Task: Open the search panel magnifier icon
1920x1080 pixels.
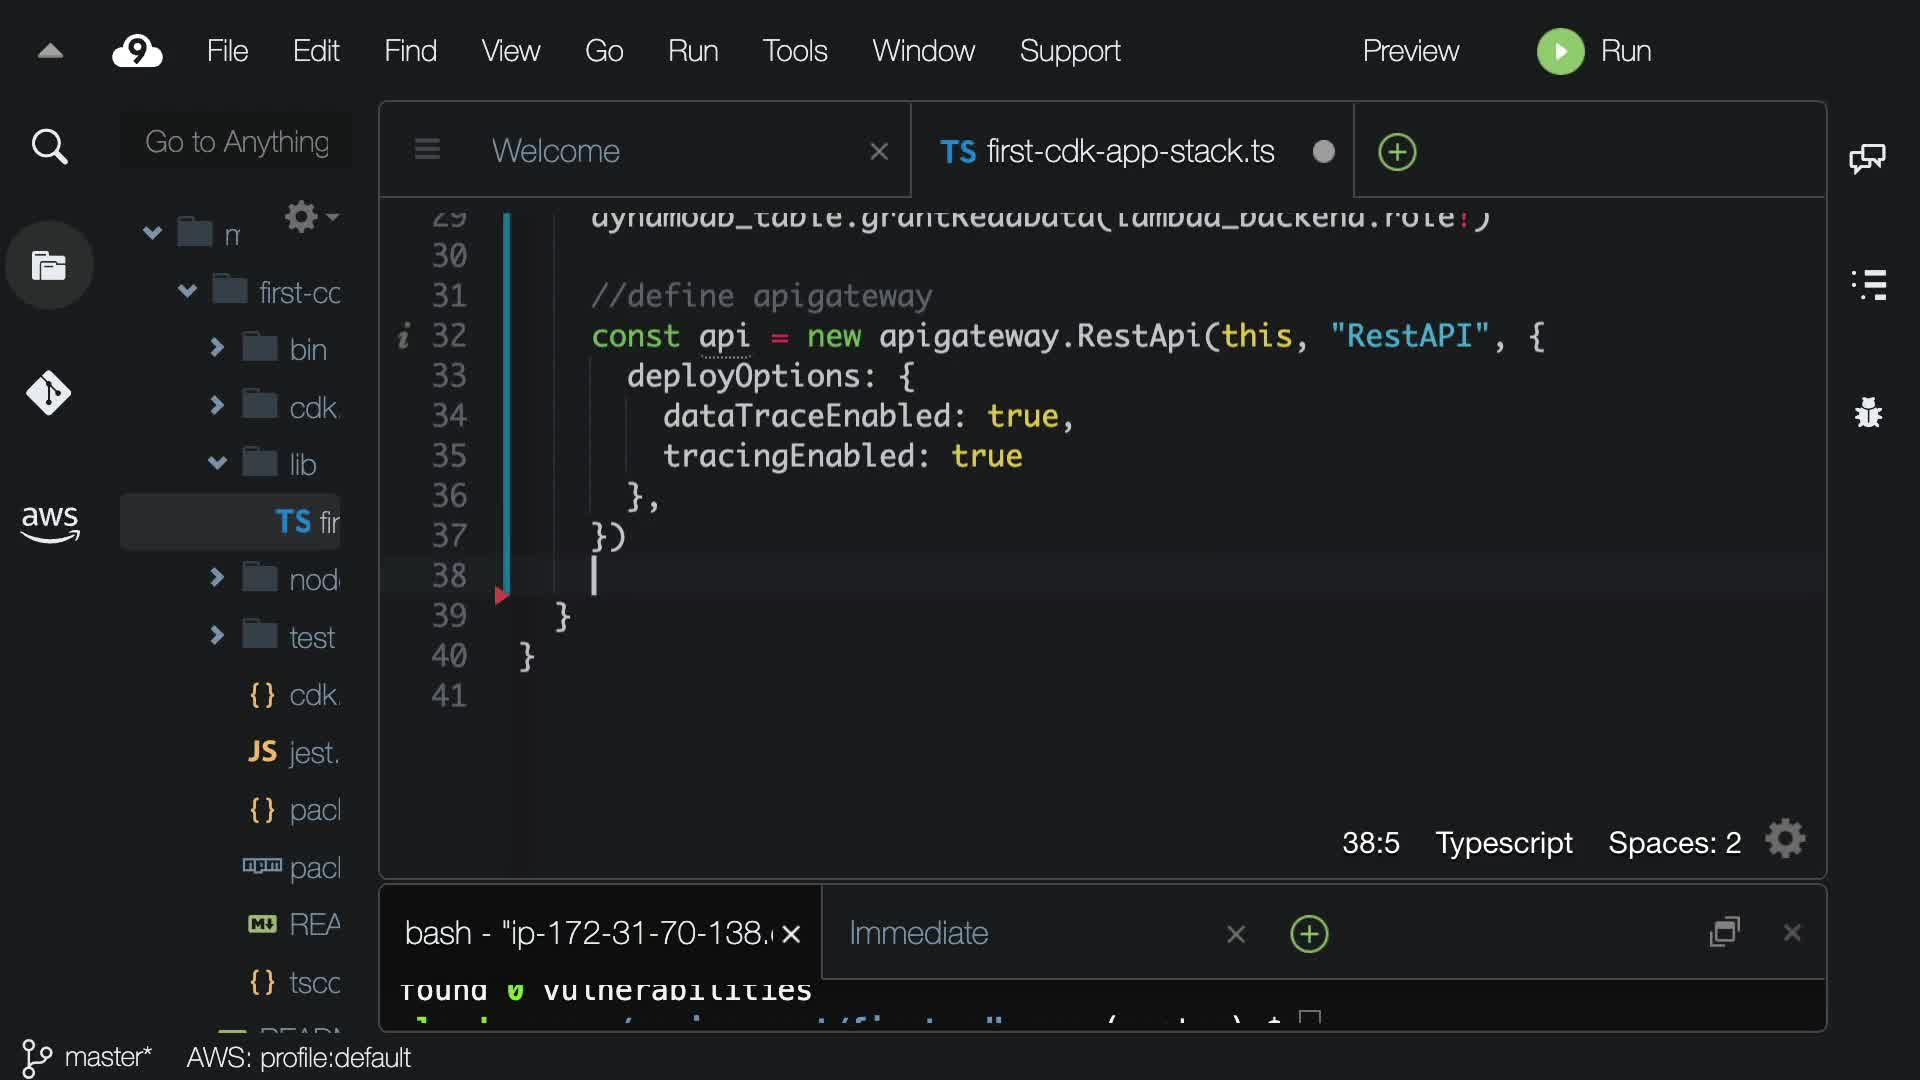Action: coord(49,147)
